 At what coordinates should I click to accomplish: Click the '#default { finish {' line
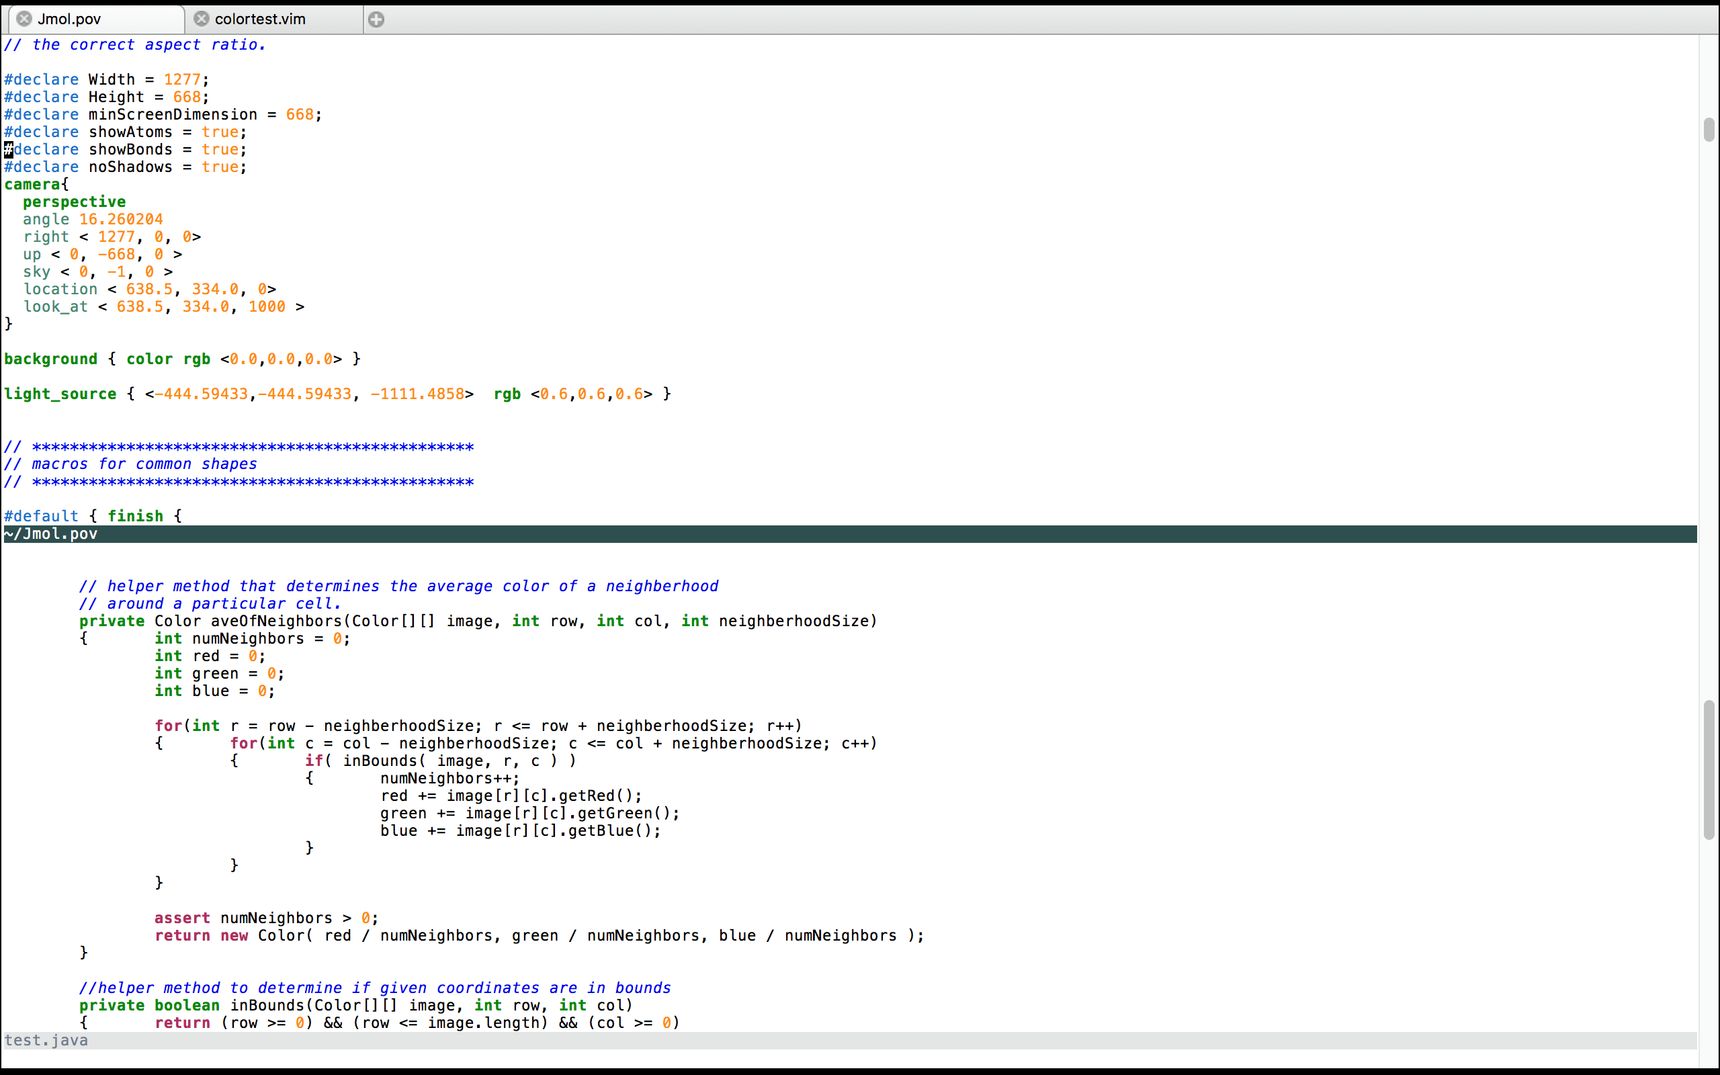[x=93, y=516]
